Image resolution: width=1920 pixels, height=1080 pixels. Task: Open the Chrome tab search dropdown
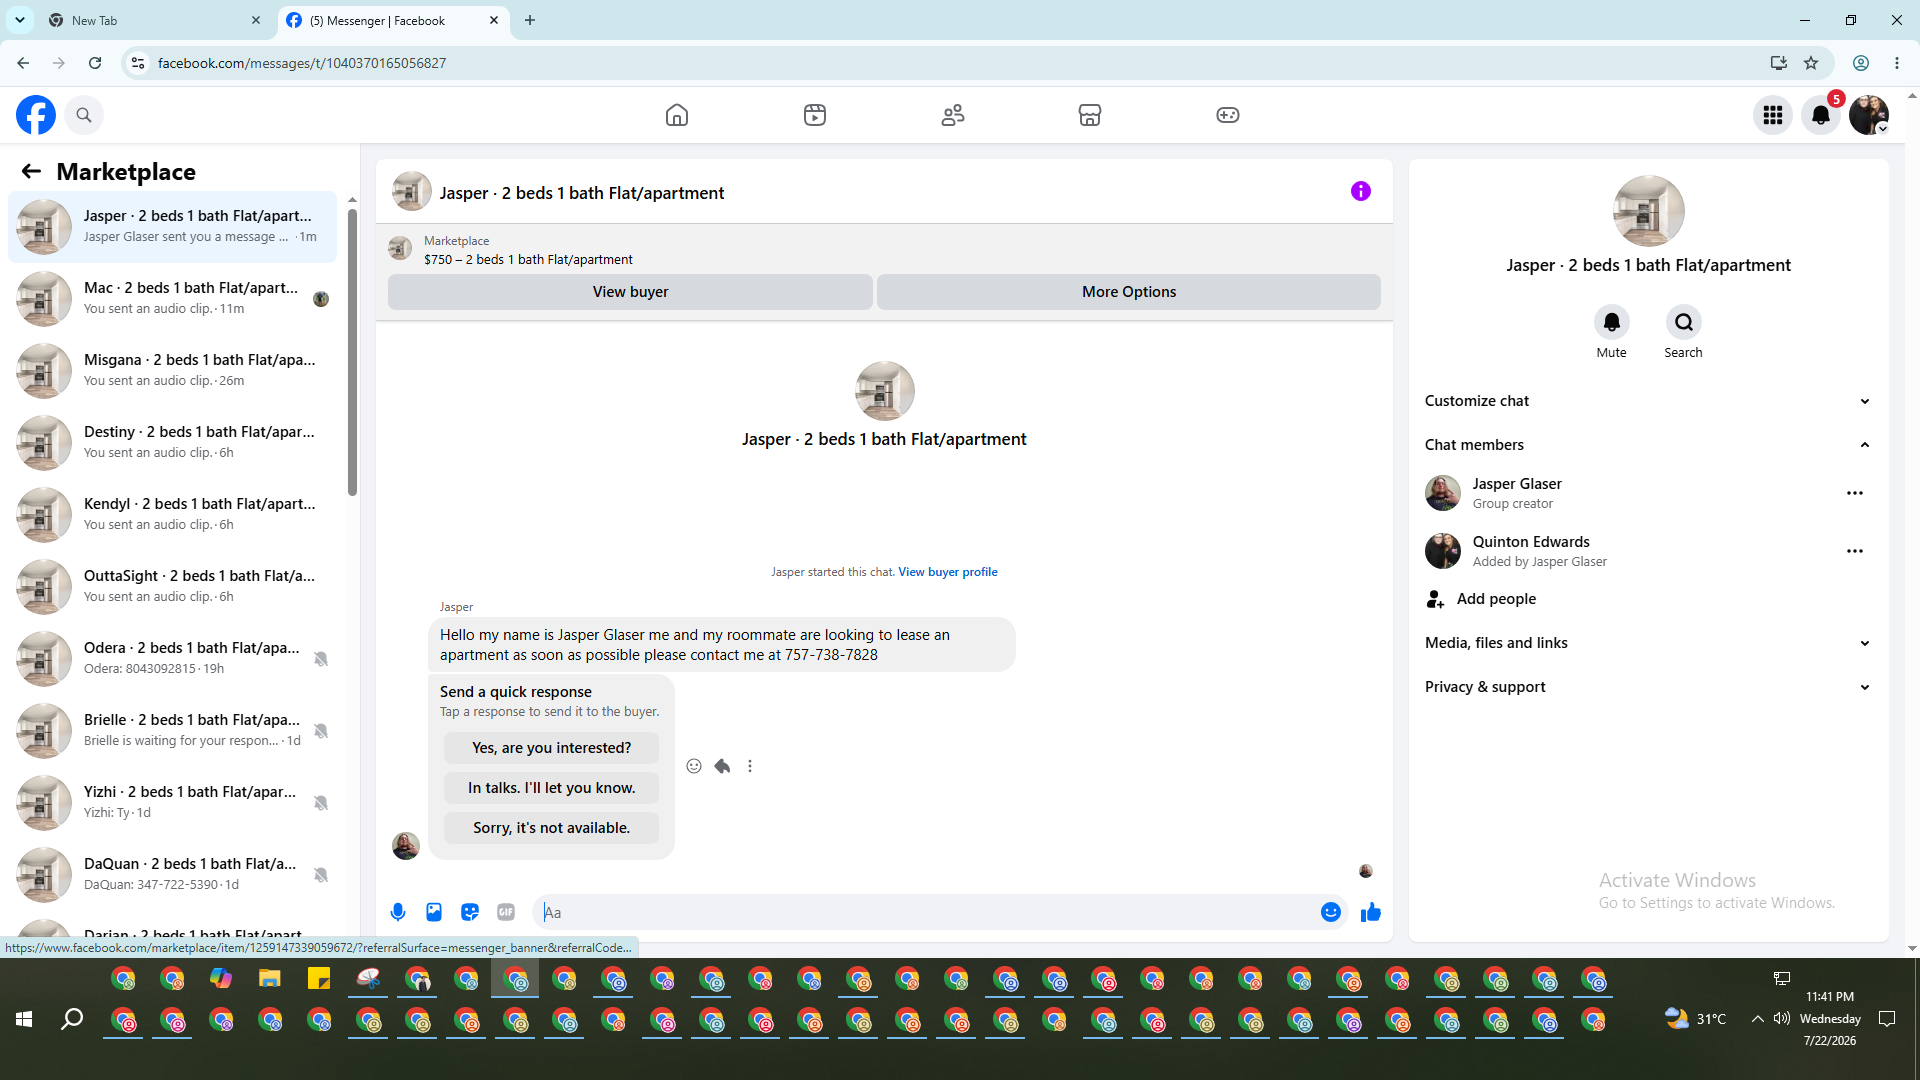(20, 20)
